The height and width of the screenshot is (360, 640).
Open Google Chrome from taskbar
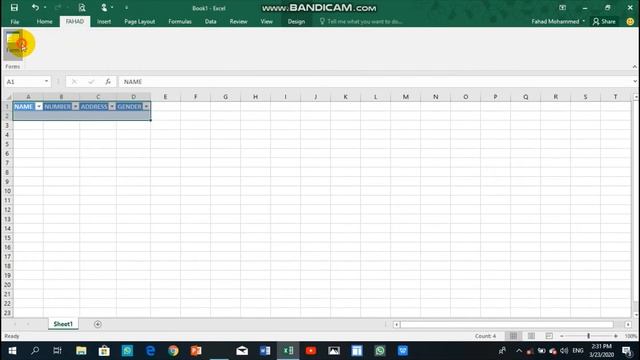point(173,351)
